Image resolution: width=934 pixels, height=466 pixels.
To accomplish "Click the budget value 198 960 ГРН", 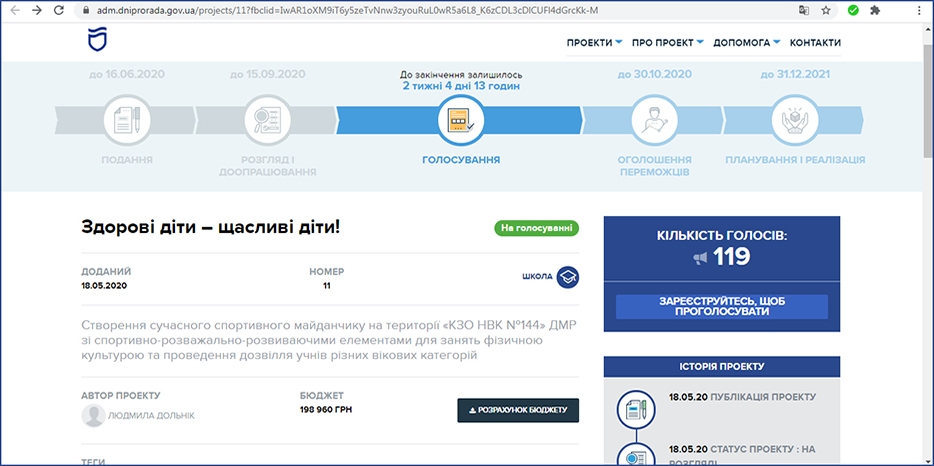I will pos(326,410).
